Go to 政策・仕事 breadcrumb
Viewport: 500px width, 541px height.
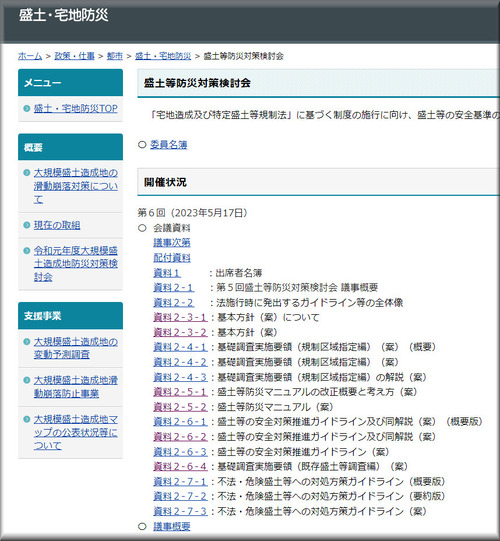(x=75, y=56)
